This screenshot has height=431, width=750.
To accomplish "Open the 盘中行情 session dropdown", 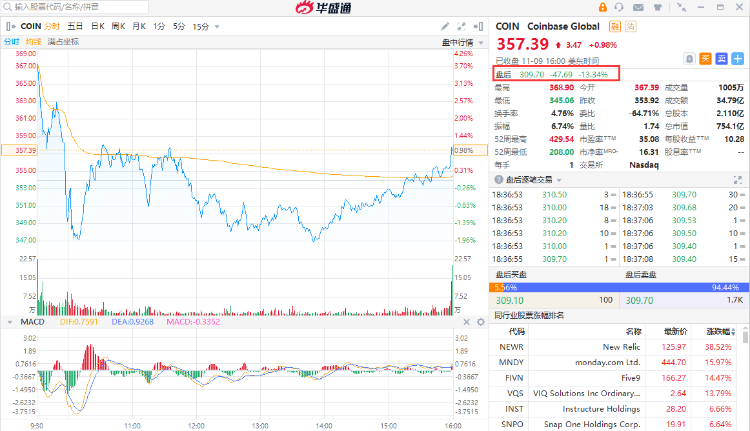I will click(x=462, y=43).
